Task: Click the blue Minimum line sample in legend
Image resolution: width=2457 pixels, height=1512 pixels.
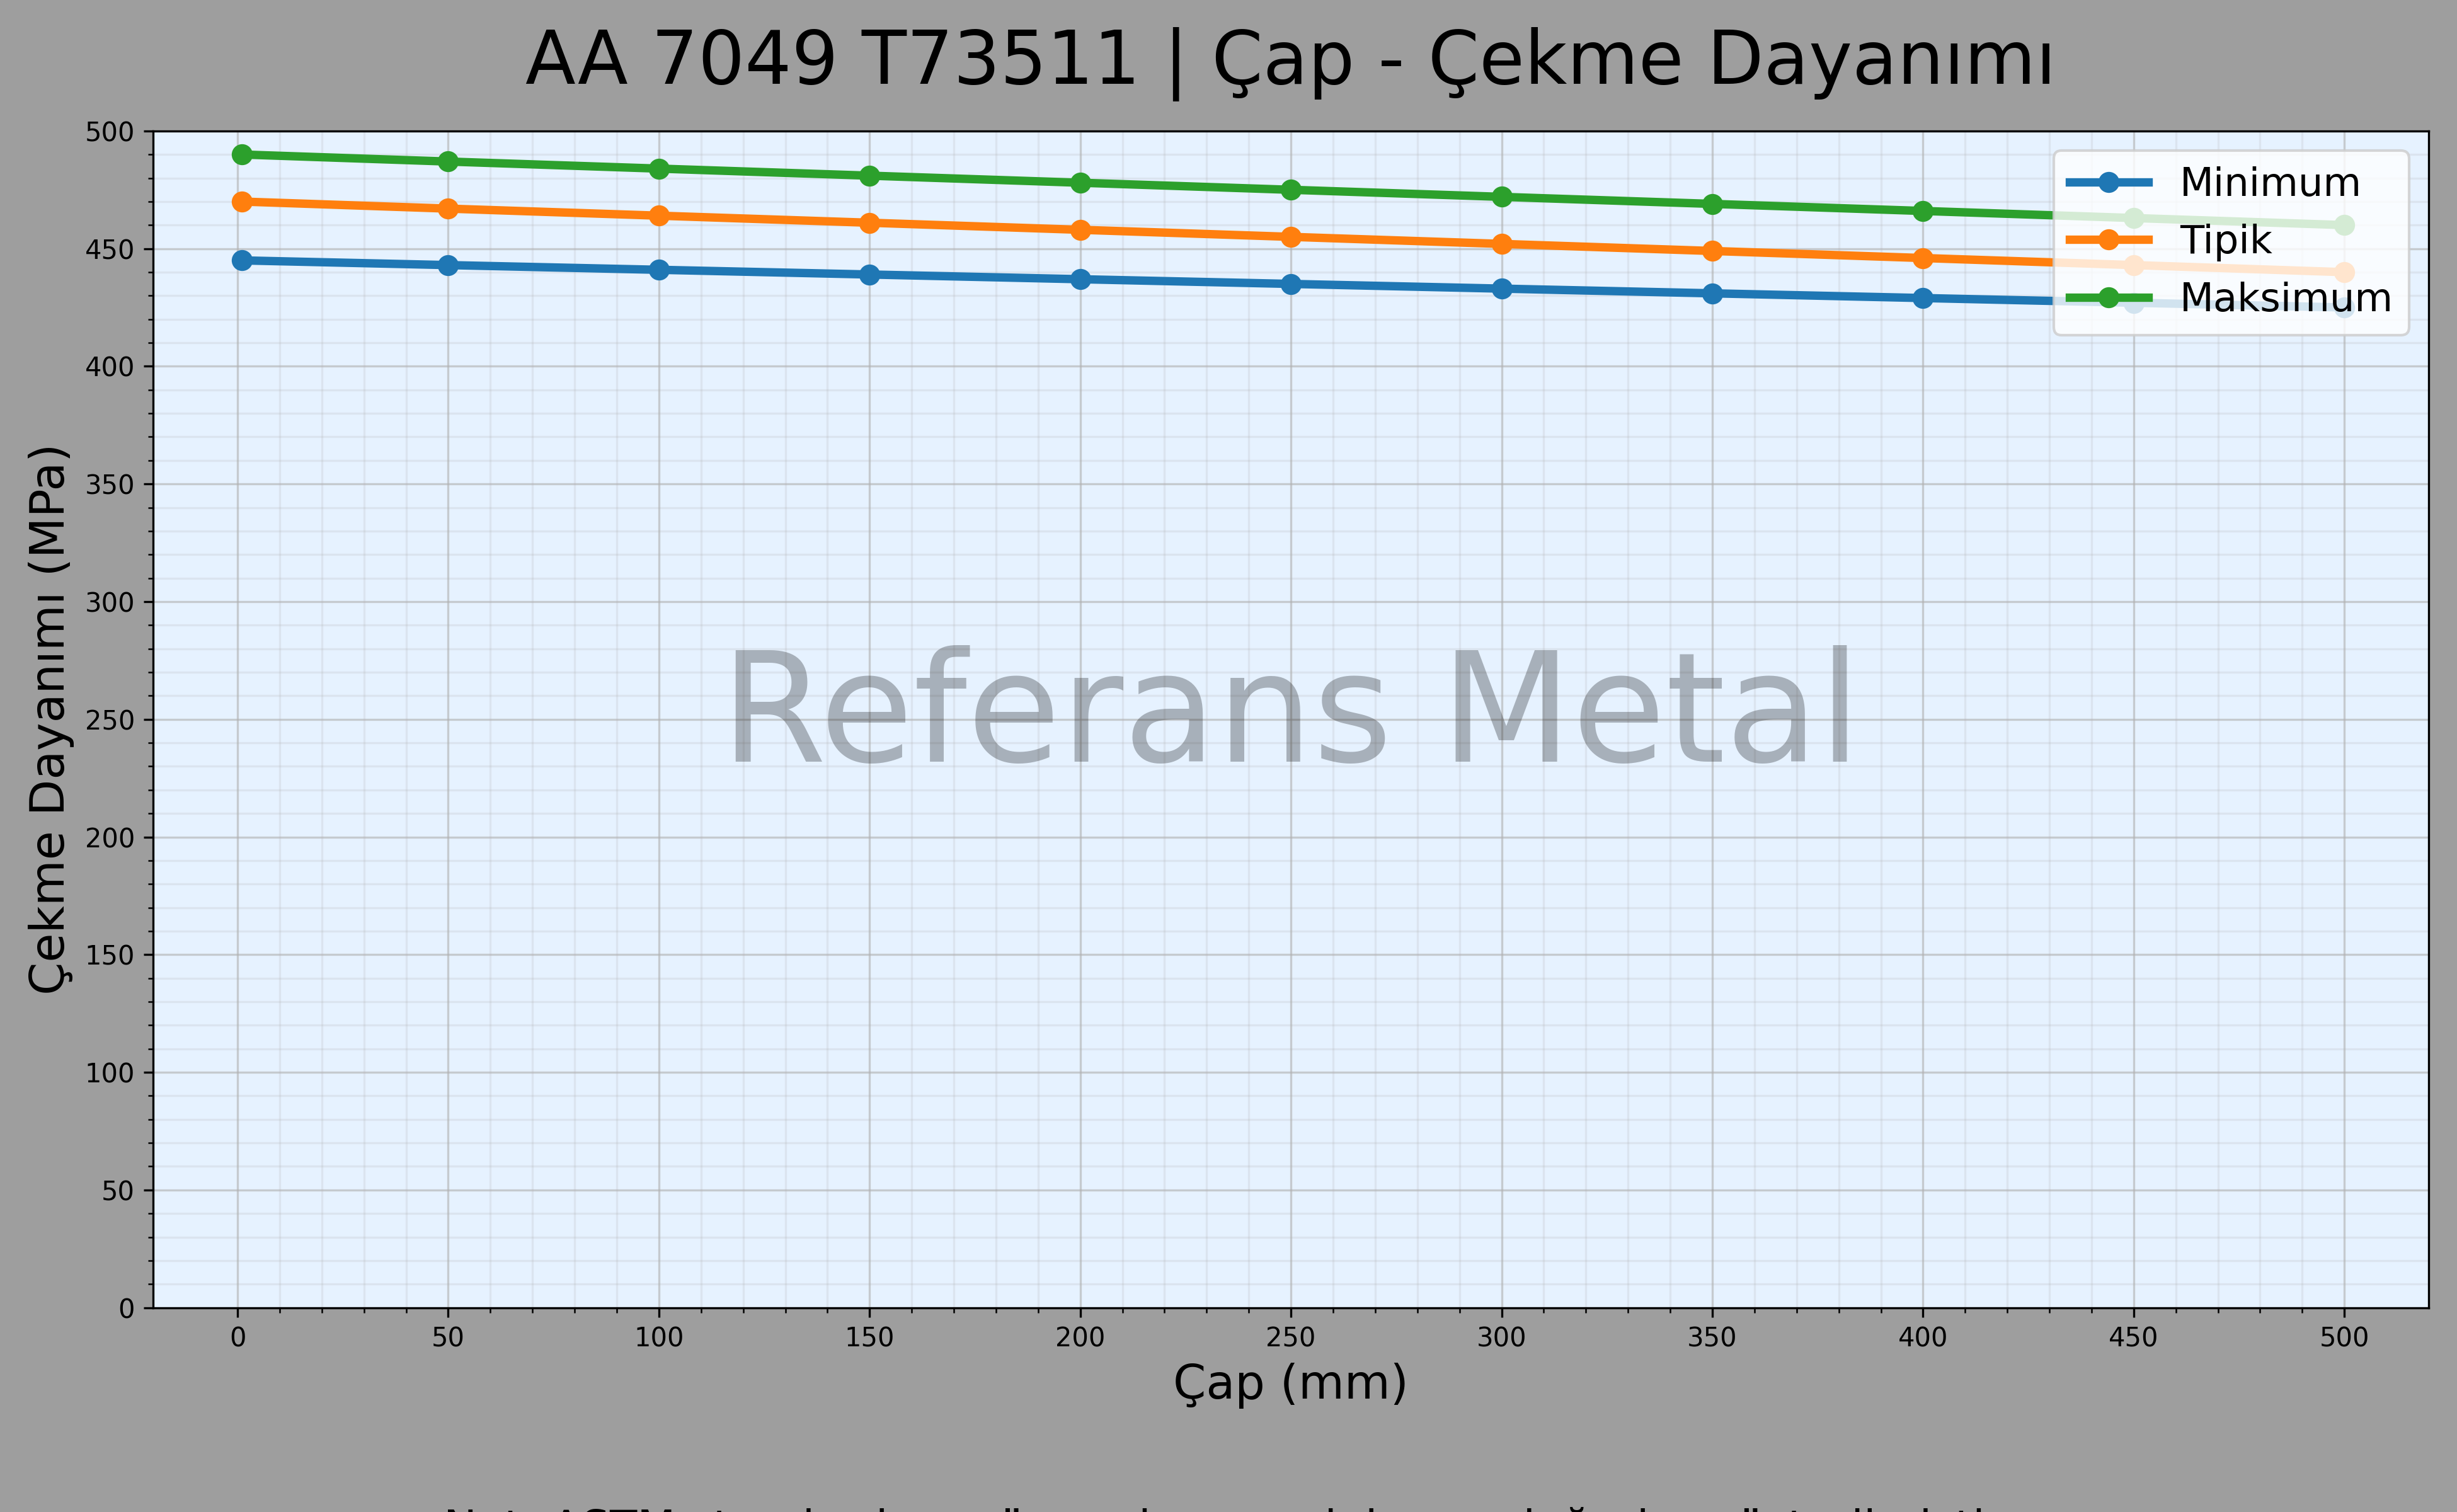Action: [2109, 183]
